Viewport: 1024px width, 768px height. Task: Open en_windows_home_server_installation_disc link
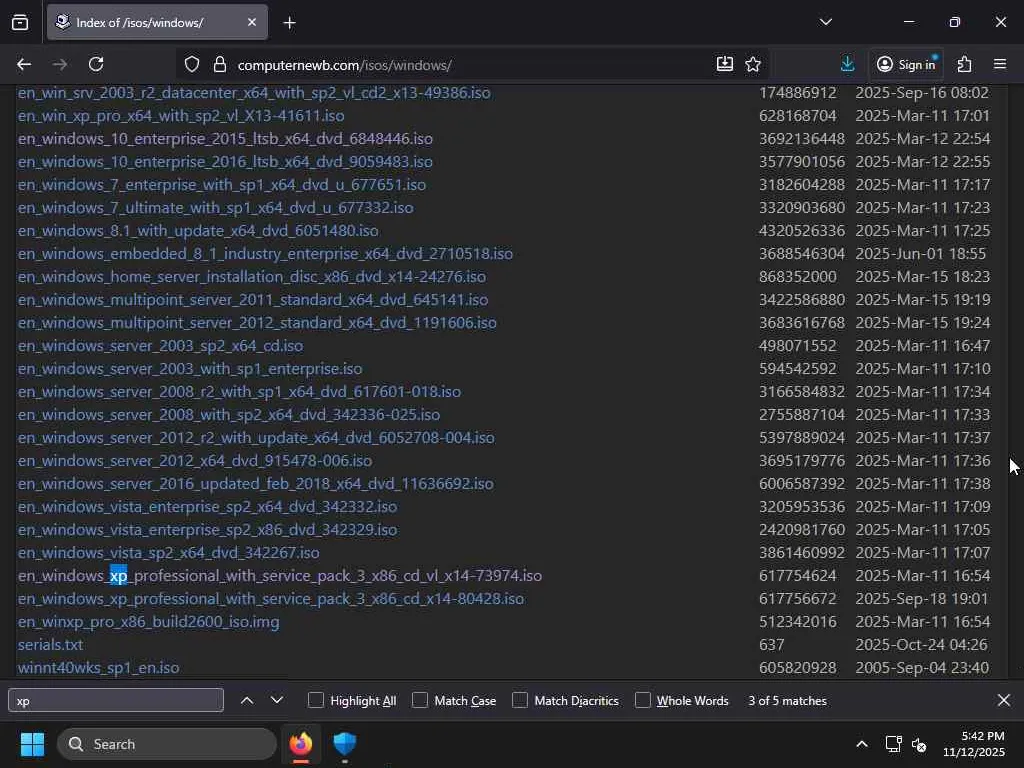point(252,276)
